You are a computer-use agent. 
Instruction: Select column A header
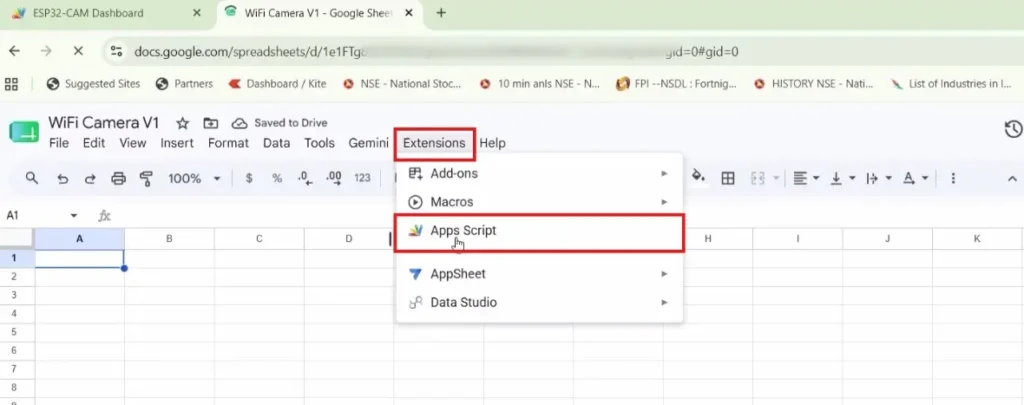pyautogui.click(x=80, y=239)
